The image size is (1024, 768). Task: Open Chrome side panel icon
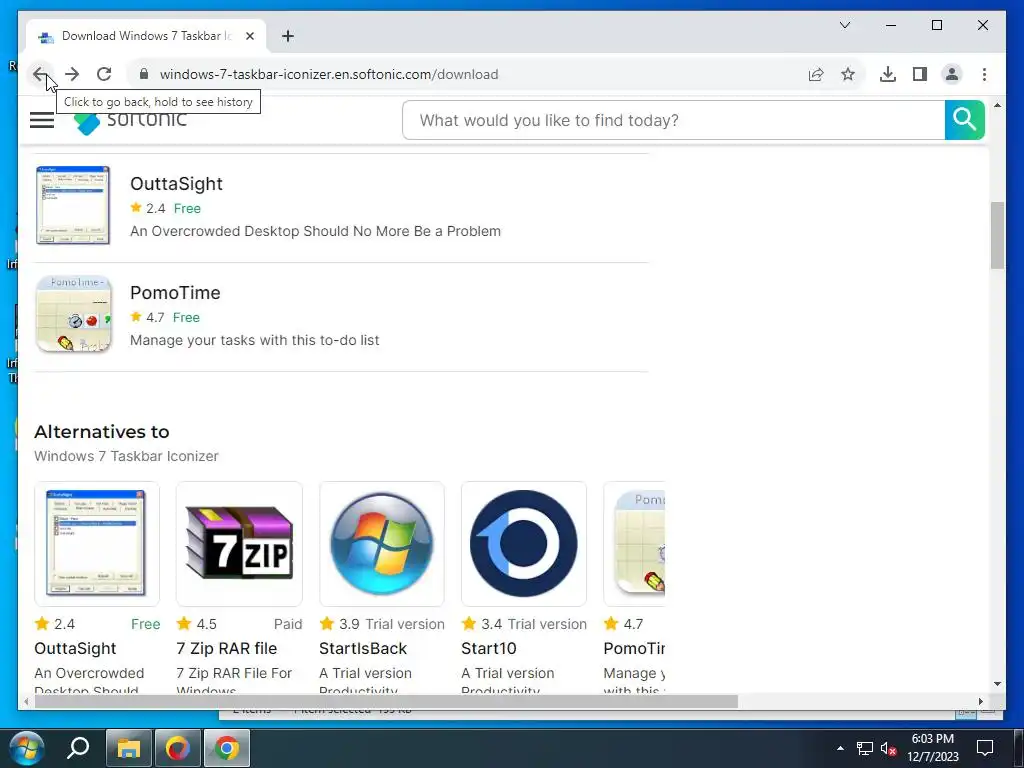[x=920, y=74]
